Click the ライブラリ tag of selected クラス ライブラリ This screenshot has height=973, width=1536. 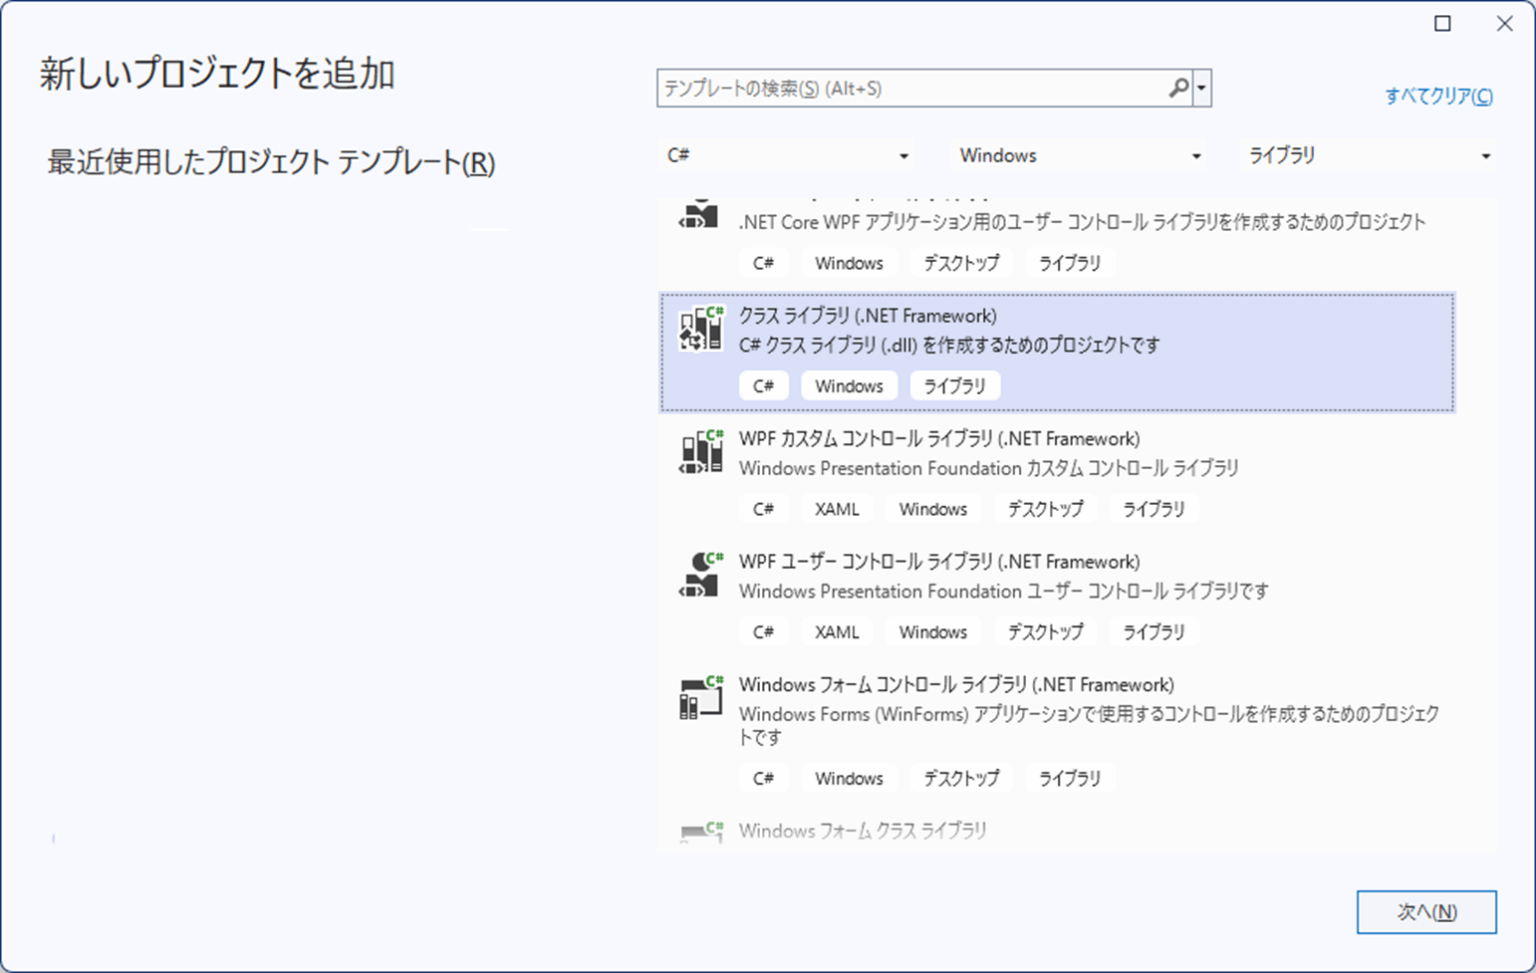click(955, 386)
